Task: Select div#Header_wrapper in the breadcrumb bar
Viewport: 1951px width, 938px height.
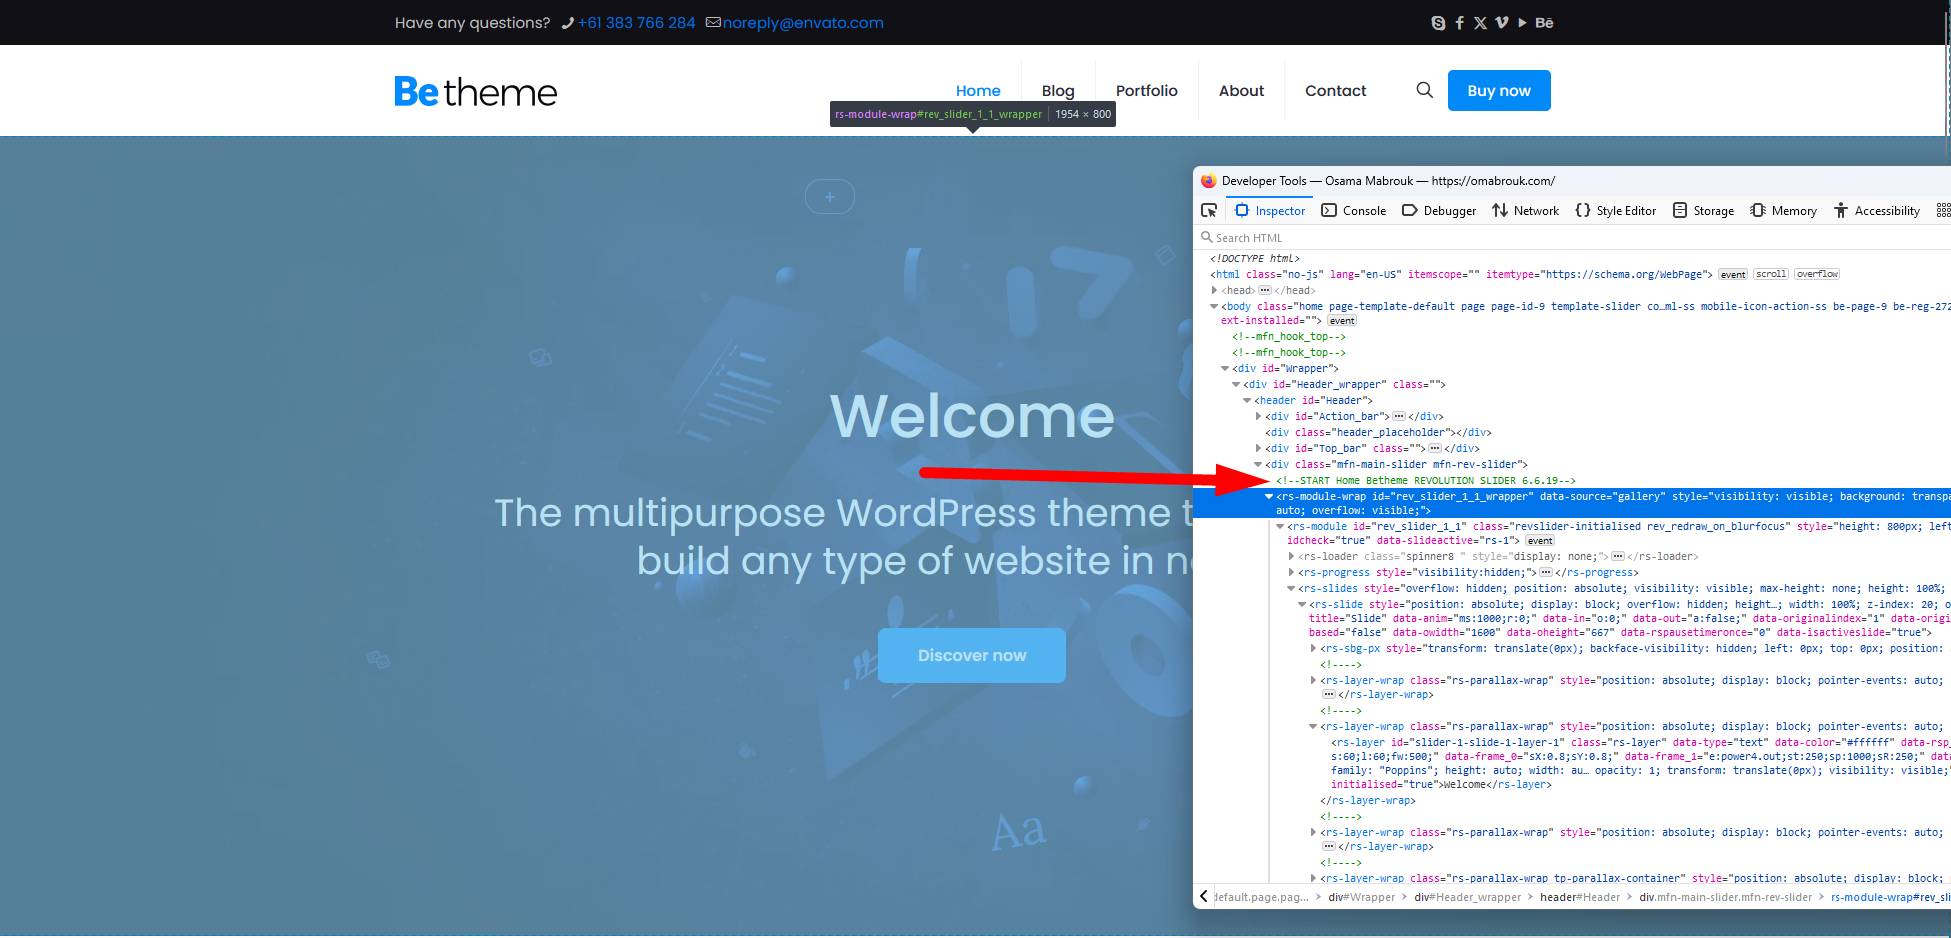Action: point(1467,897)
